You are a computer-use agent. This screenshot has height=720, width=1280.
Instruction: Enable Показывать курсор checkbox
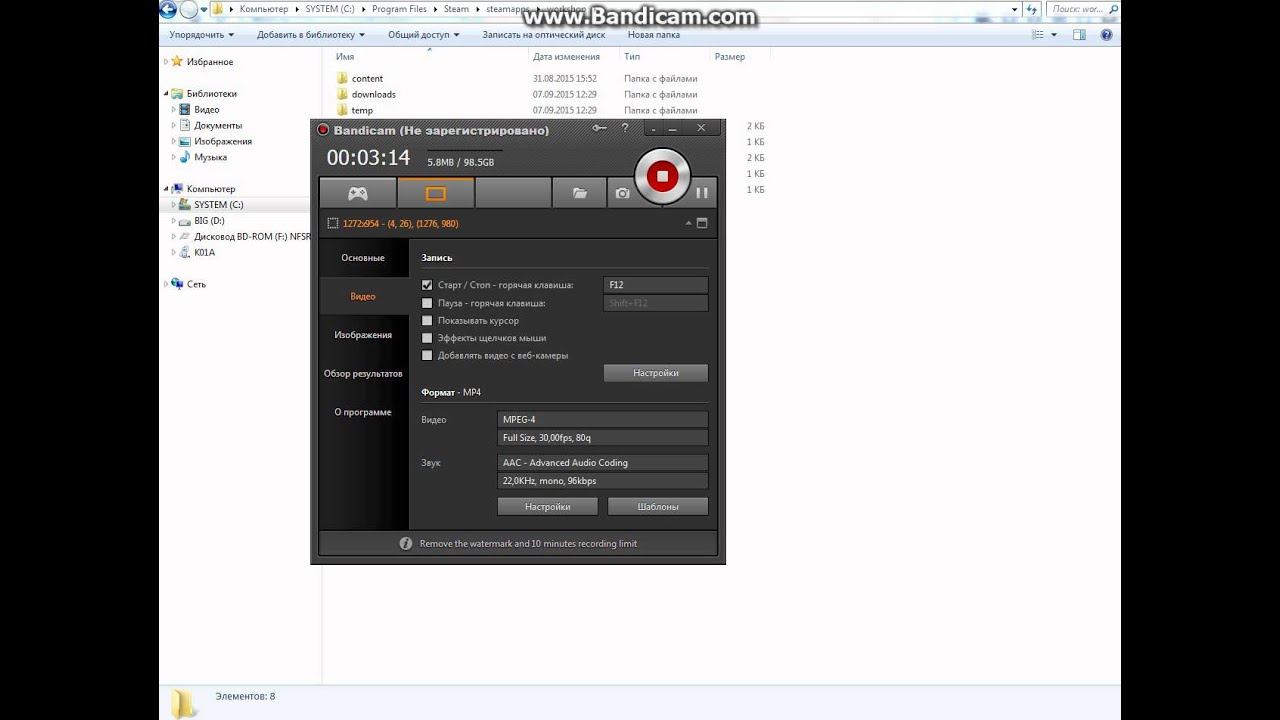tap(427, 321)
